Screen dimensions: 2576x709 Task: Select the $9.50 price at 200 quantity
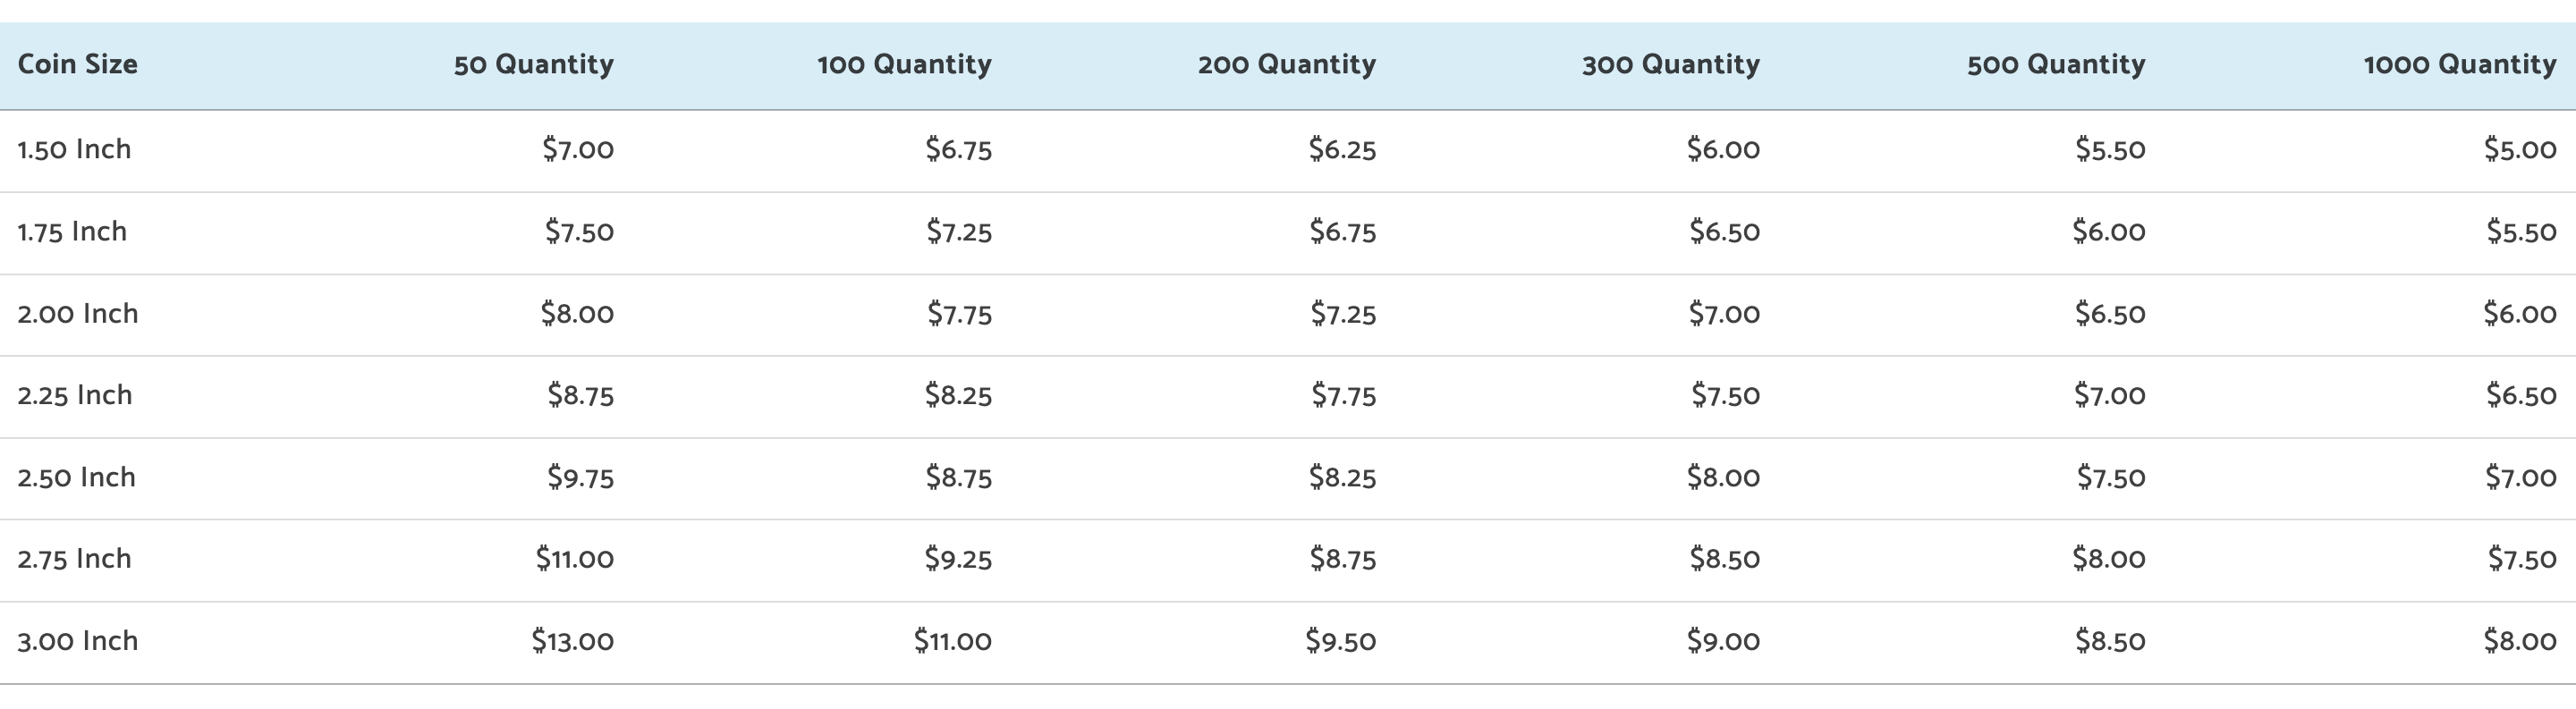[x=1341, y=640]
